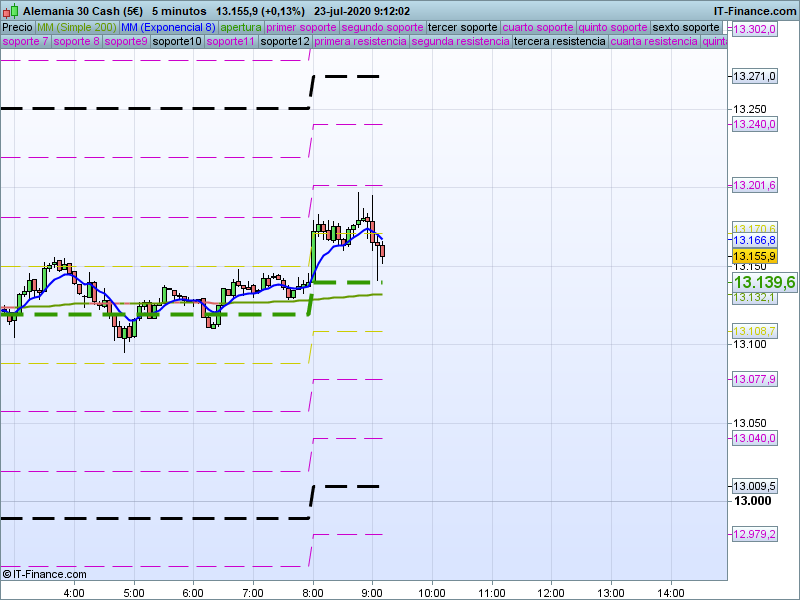Click the Alemania 30 Cash (5€) title
Image resolution: width=800 pixels, height=600 pixels.
click(83, 11)
